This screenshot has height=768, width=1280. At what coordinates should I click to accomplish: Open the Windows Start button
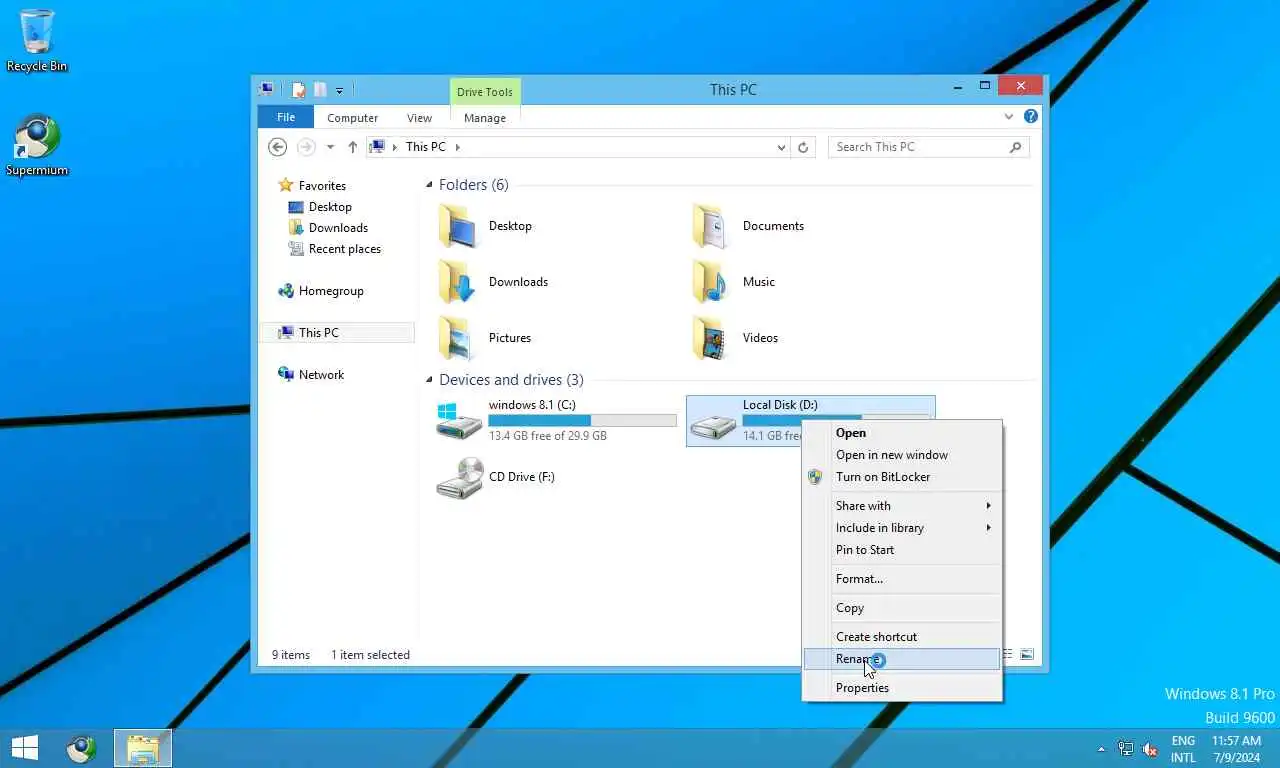24,748
